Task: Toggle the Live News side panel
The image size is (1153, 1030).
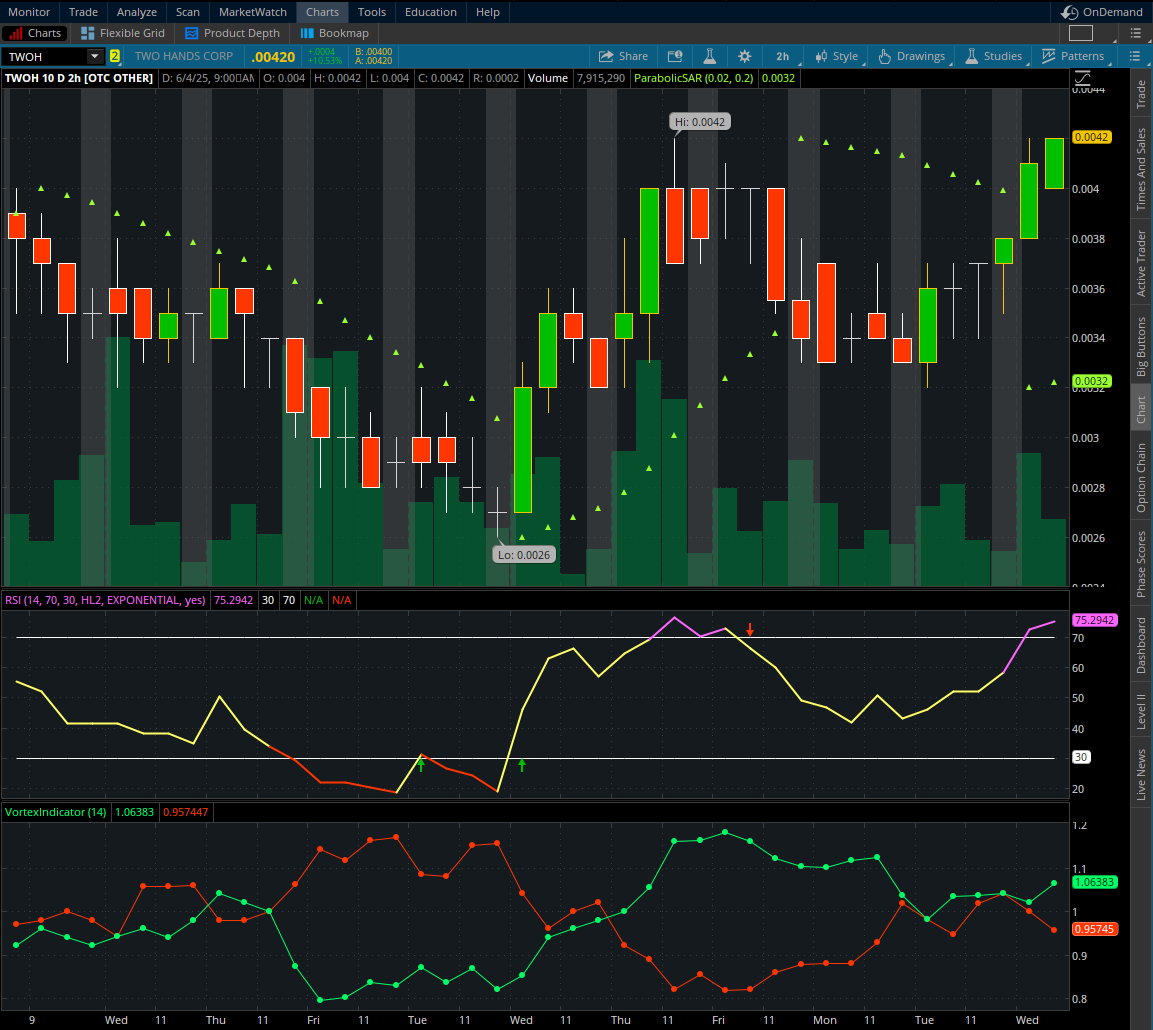Action: 1141,774
